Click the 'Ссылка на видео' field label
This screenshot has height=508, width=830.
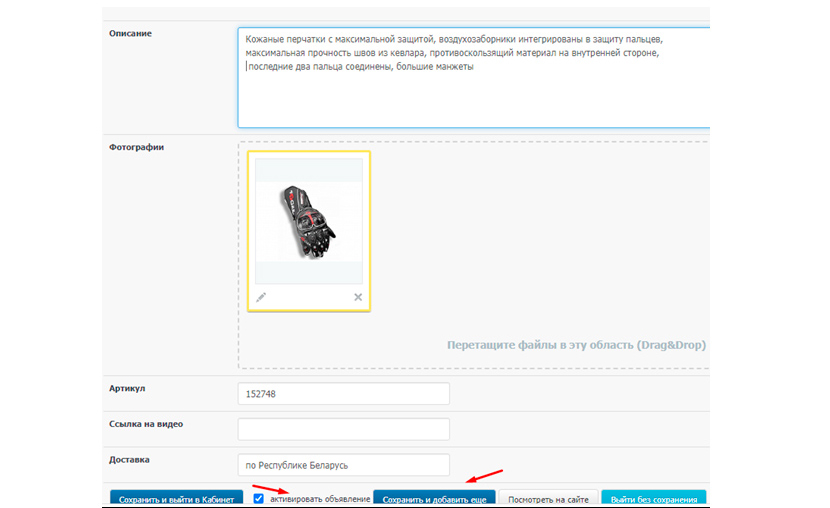coord(146,424)
